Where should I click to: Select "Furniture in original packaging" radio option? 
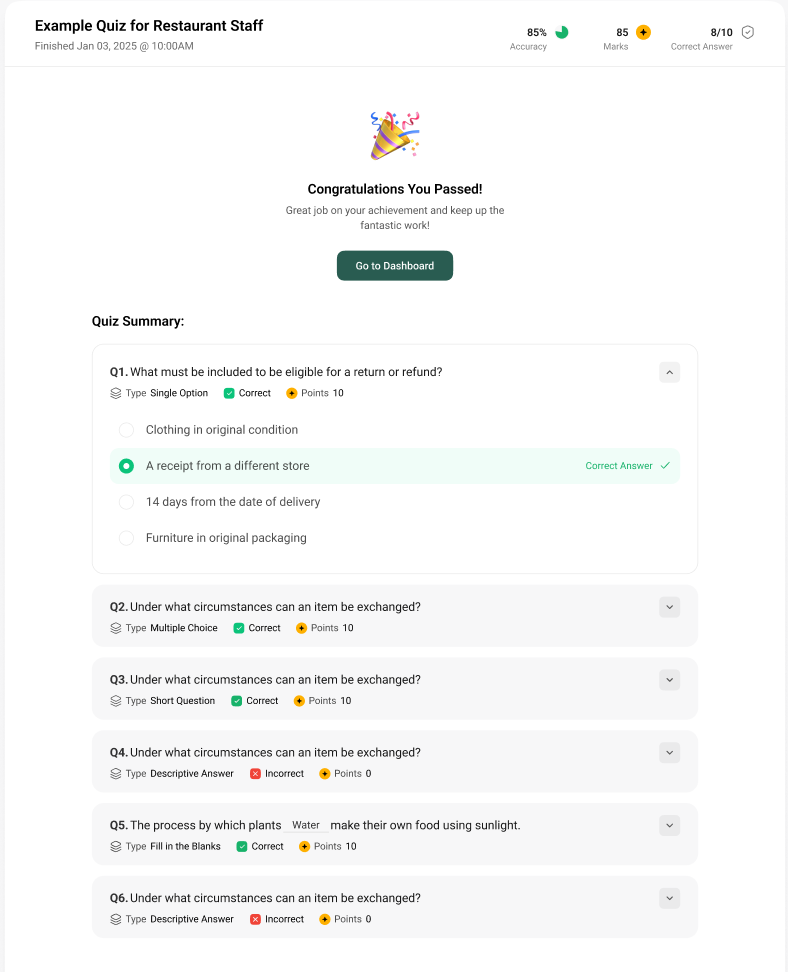point(126,538)
